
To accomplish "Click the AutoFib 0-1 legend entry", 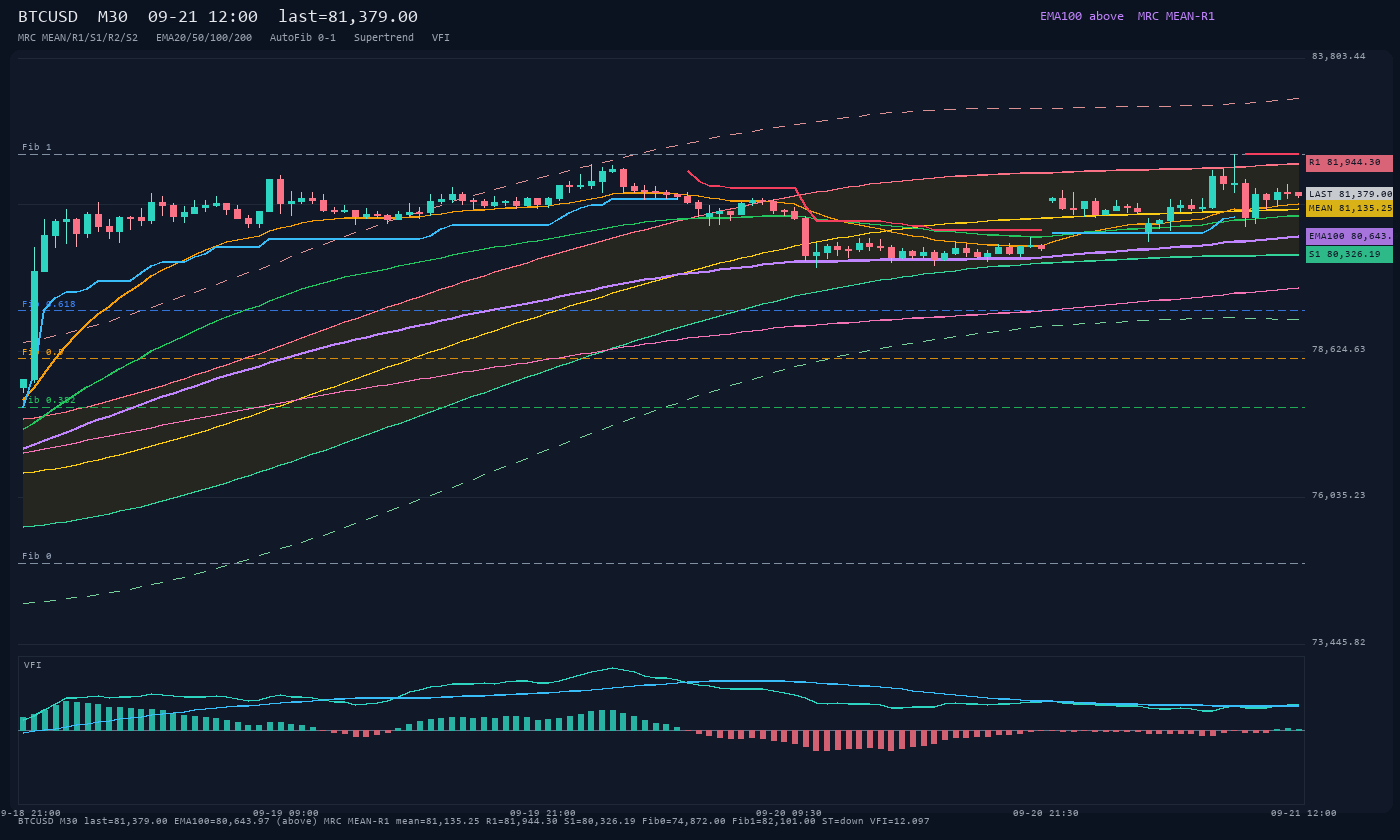I will pyautogui.click(x=303, y=37).
